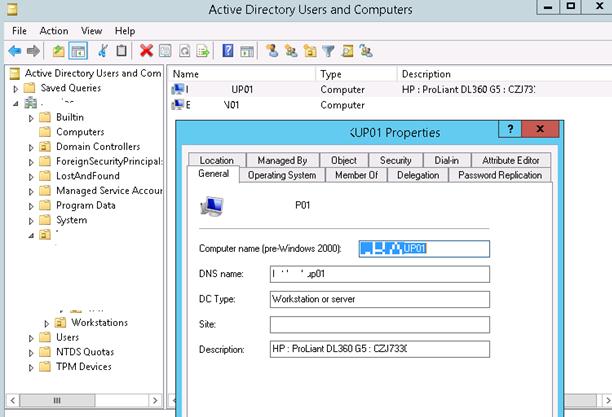The width and height of the screenshot is (612, 417).
Task: Click the Back arrow in the toolbar
Action: tap(14, 51)
